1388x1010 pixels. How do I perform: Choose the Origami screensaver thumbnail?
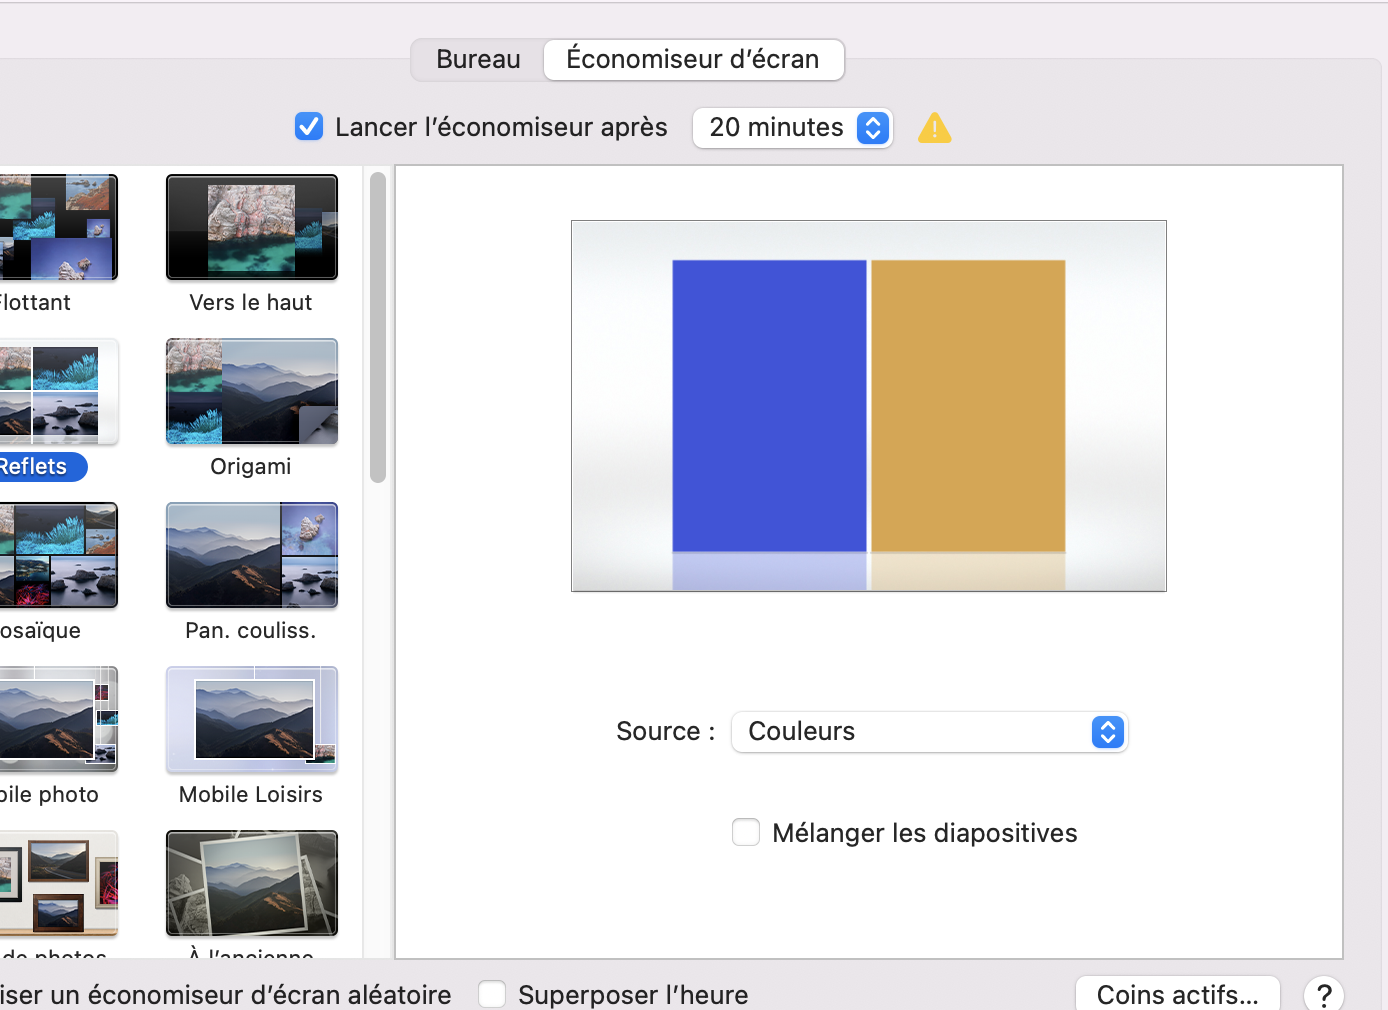coord(252,392)
